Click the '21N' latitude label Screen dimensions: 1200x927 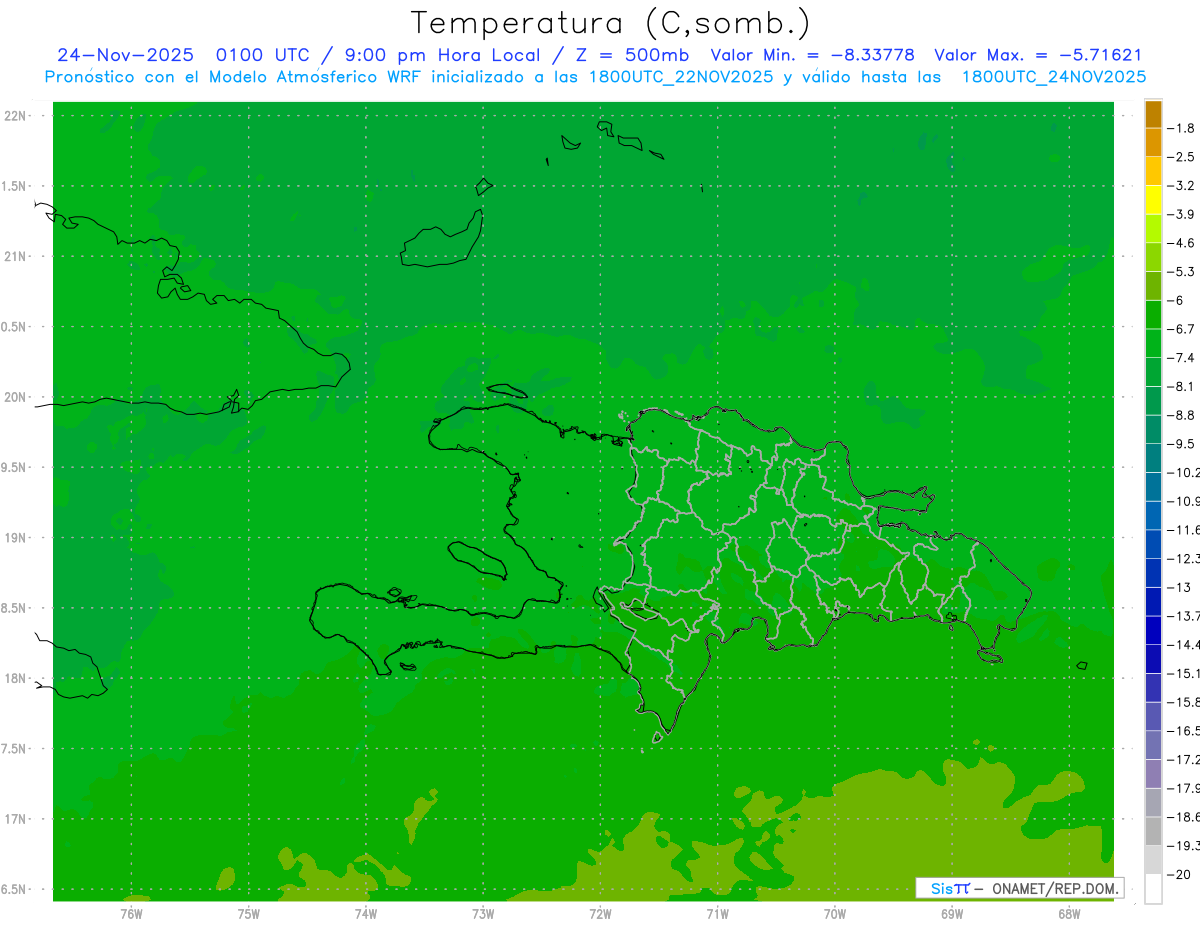(x=16, y=257)
